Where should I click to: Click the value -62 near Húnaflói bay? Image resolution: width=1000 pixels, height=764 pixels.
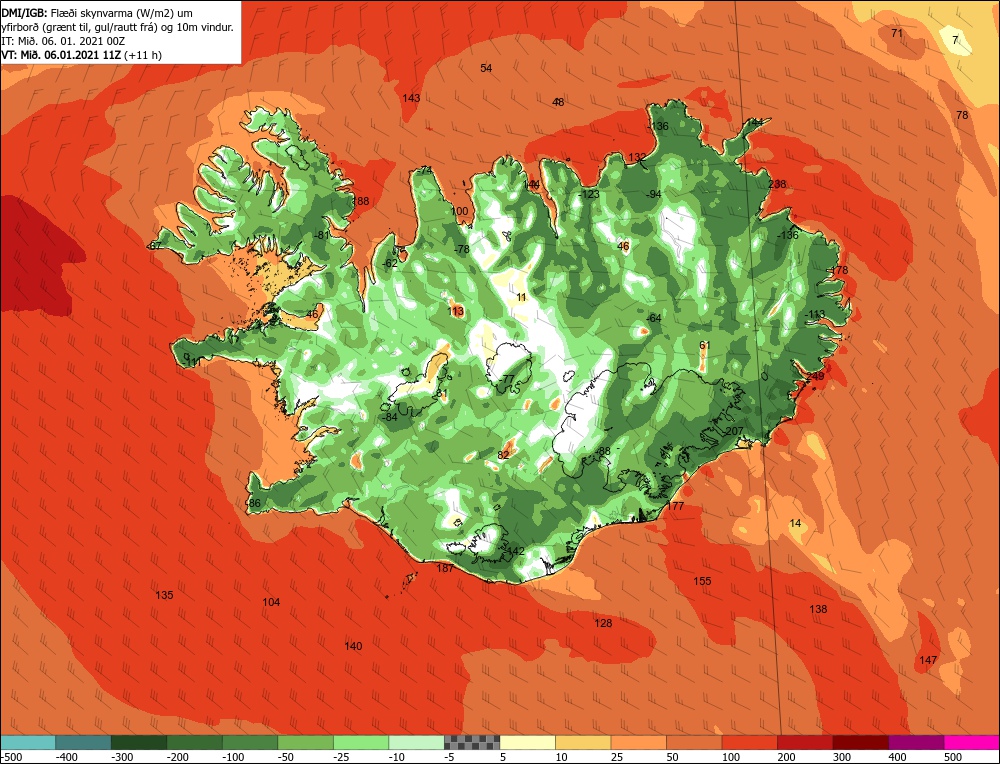point(390,263)
